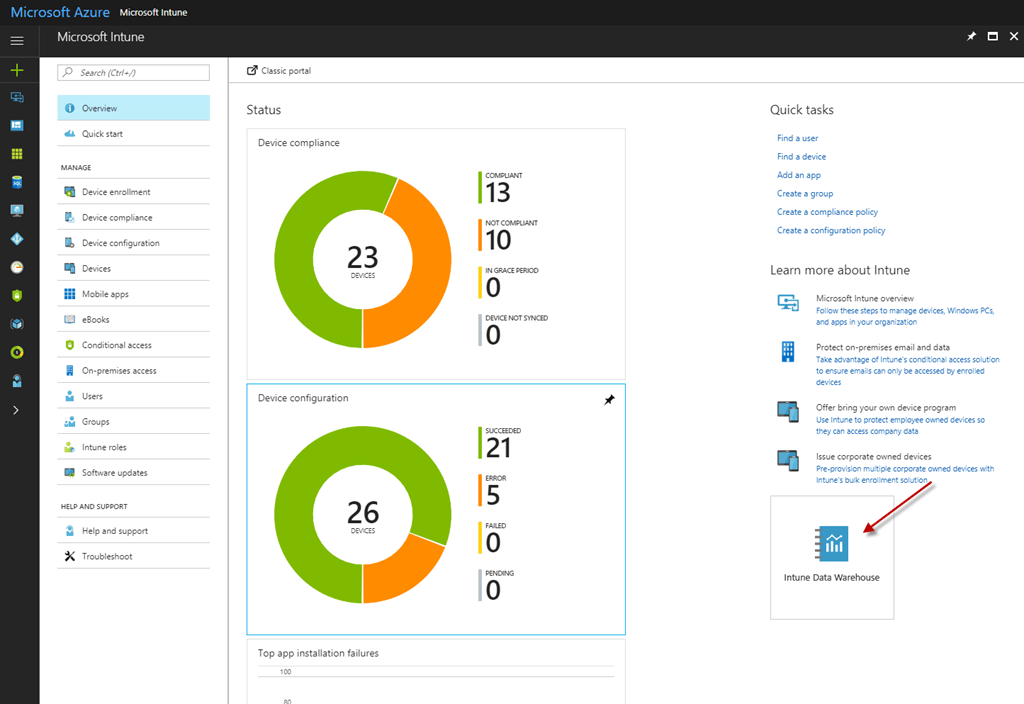
Task: Open the Azure hamburger menu
Action: click(17, 40)
